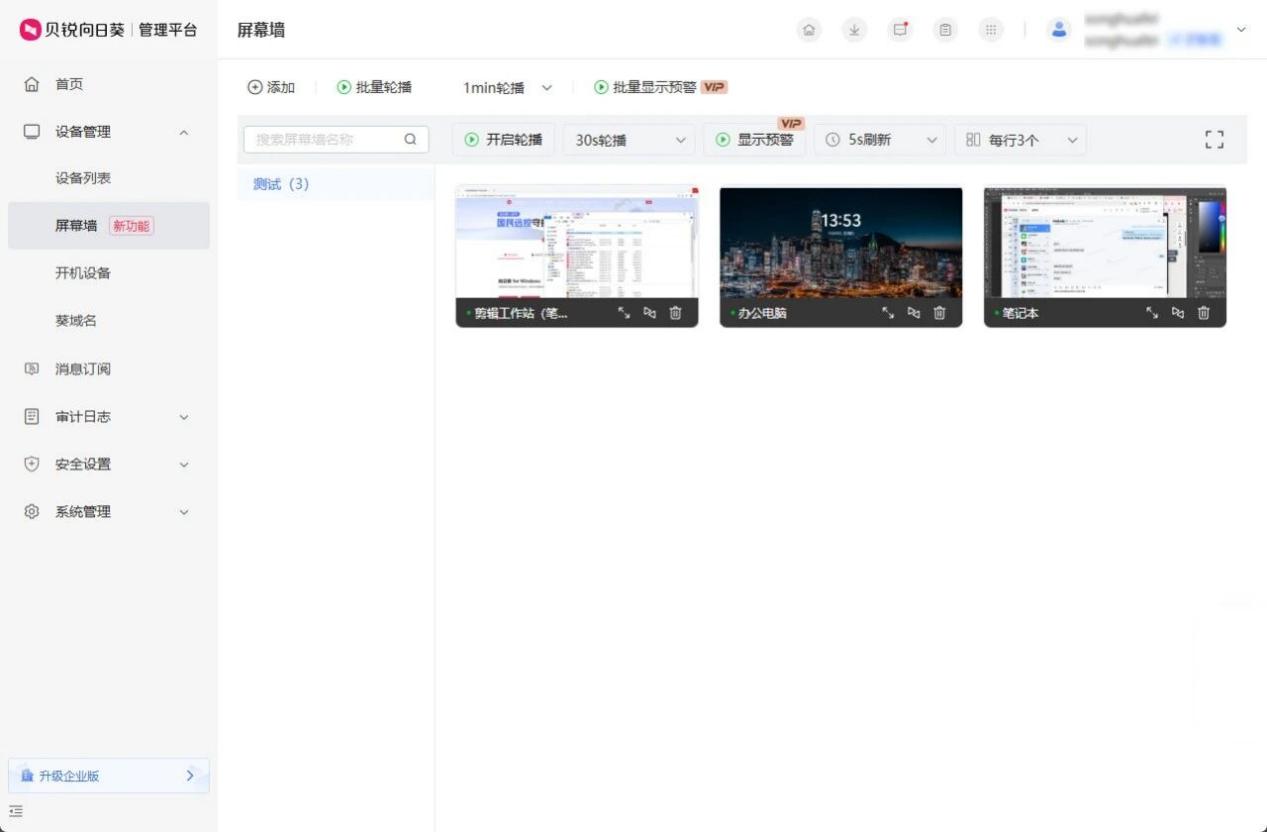Click expand icon on 办公电脑 card

[888, 313]
